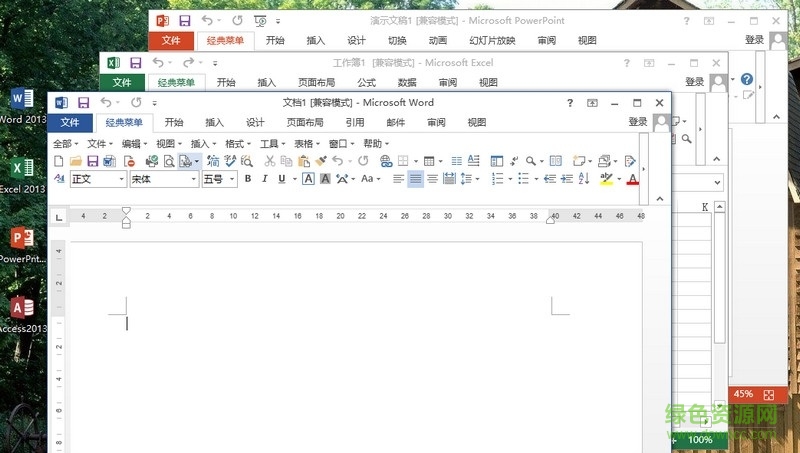This screenshot has height=453, width=800.
Task: Open Access 2013 desktop shortcut
Action: point(22,314)
